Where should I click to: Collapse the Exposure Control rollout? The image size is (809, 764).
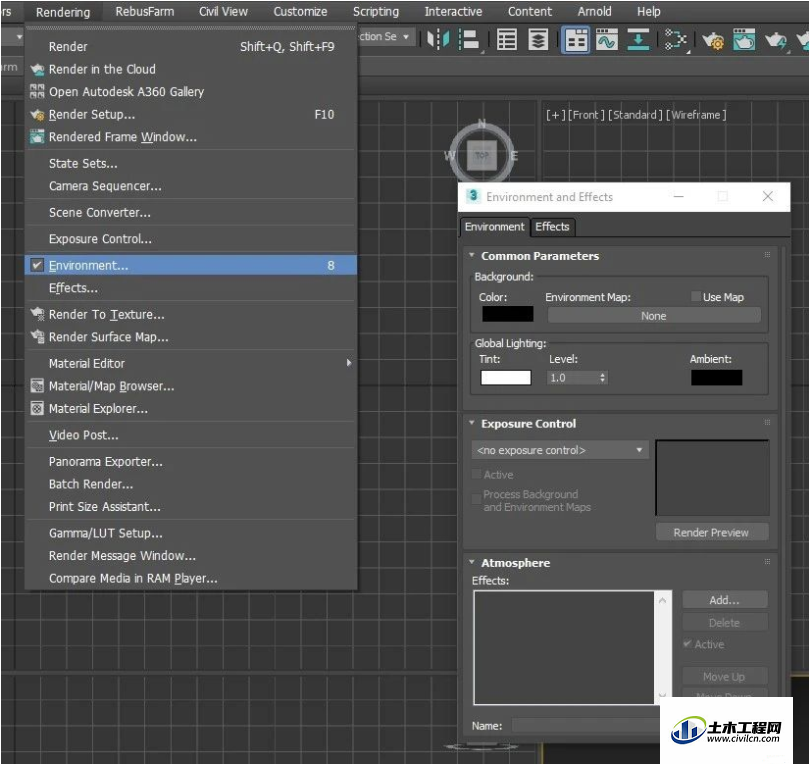click(472, 423)
